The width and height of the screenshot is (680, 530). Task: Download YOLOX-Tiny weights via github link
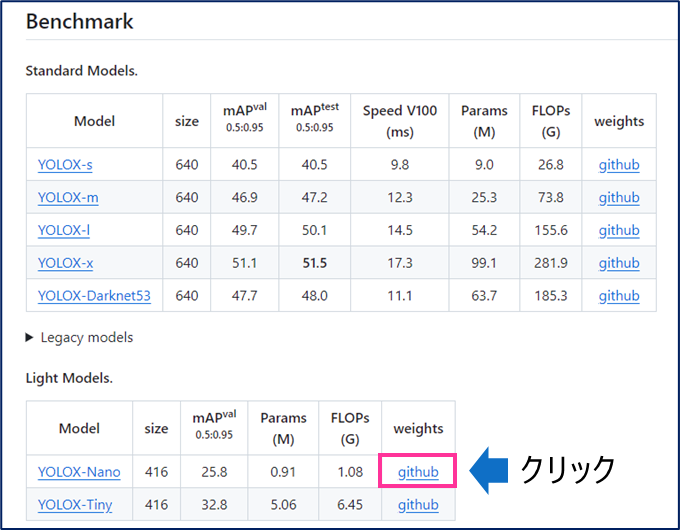point(418,505)
